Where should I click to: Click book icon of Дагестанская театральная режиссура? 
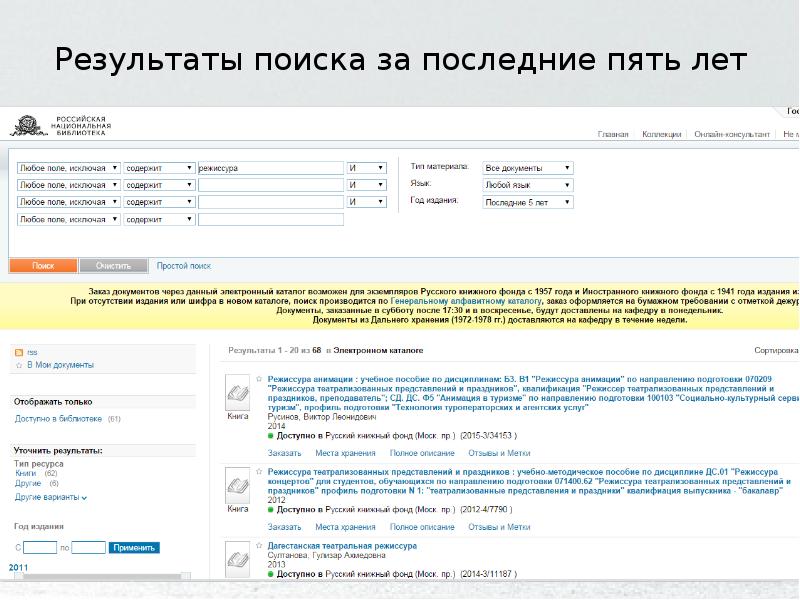point(237,556)
